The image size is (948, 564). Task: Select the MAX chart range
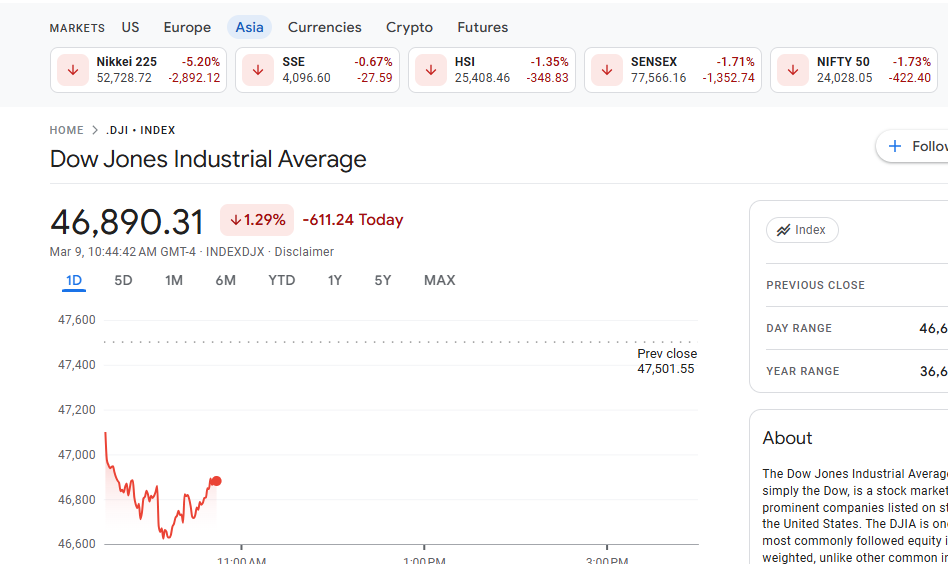point(439,280)
